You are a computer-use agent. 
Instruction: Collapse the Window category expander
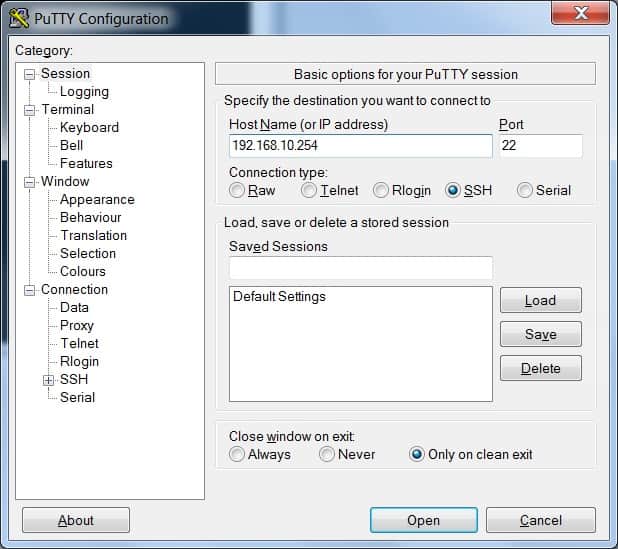(x=30, y=182)
